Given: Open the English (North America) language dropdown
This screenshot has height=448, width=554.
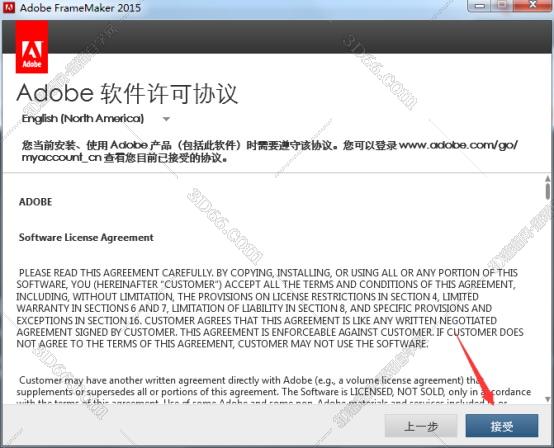Looking at the screenshot, I should click(96, 118).
